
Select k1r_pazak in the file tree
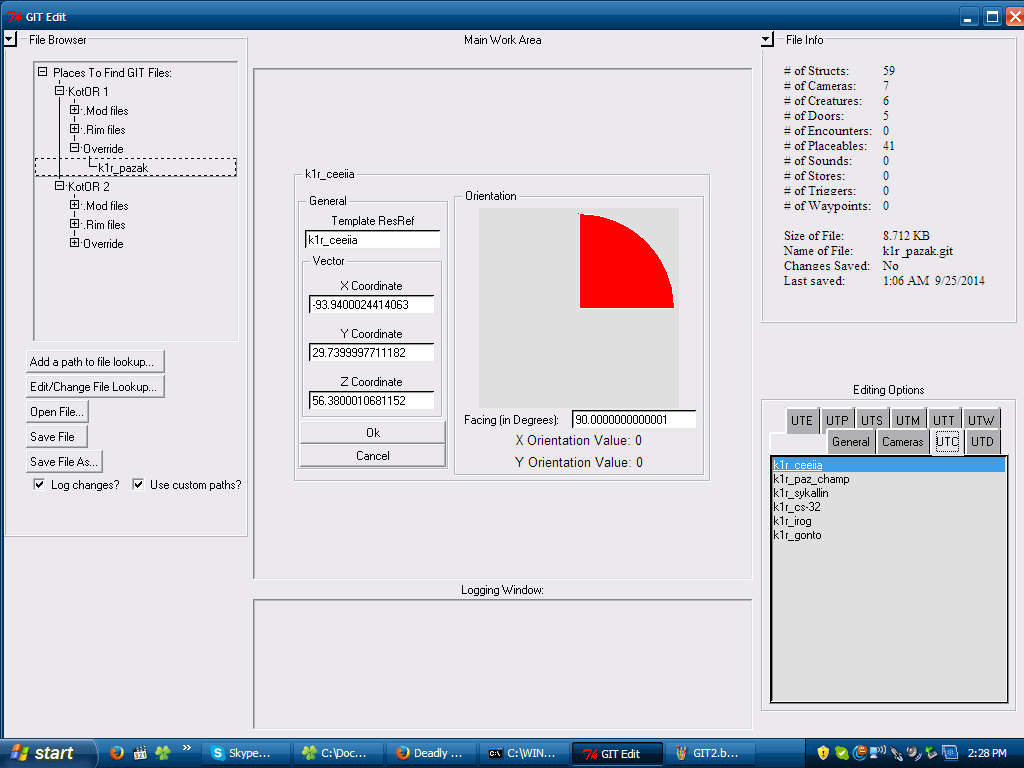pos(123,168)
